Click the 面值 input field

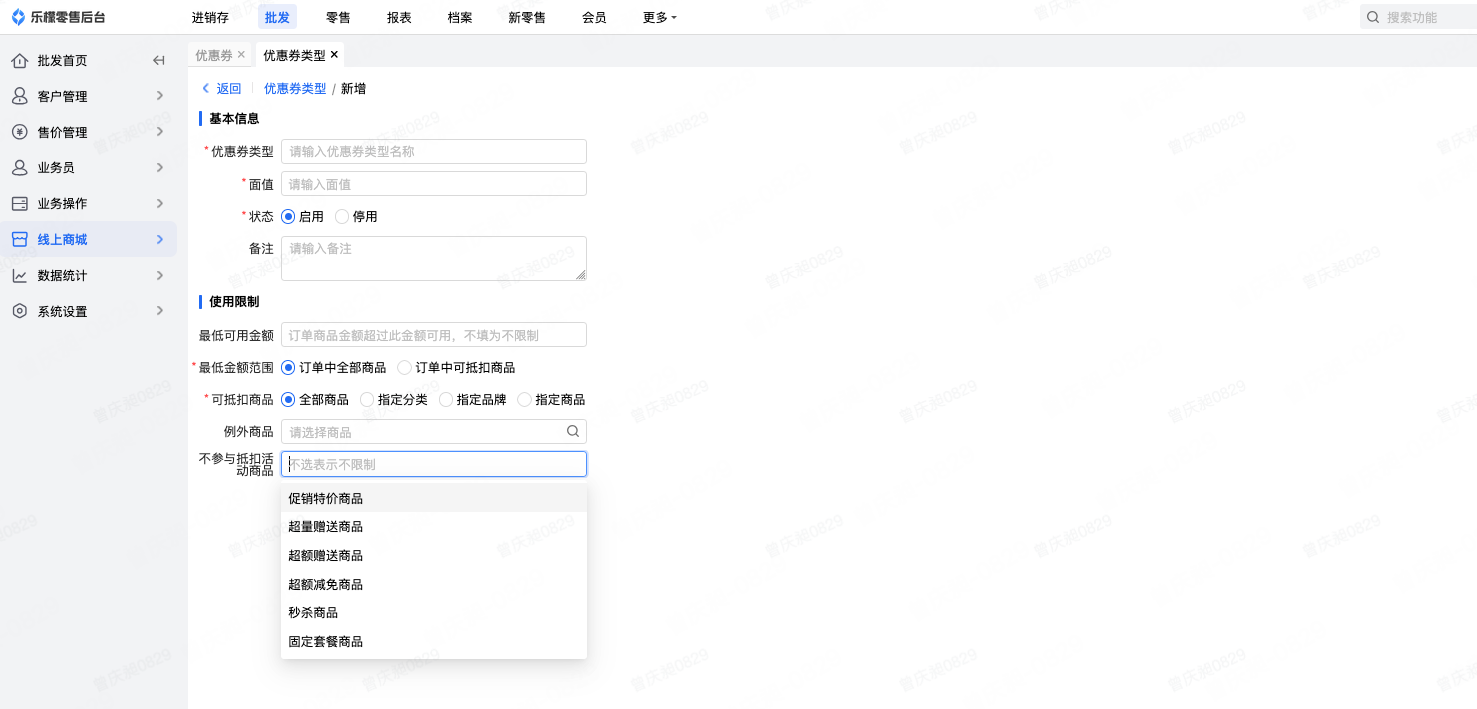(434, 184)
